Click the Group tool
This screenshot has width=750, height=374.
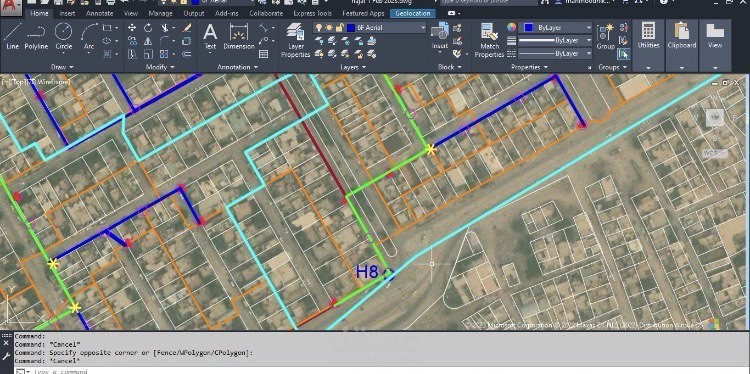pos(605,36)
